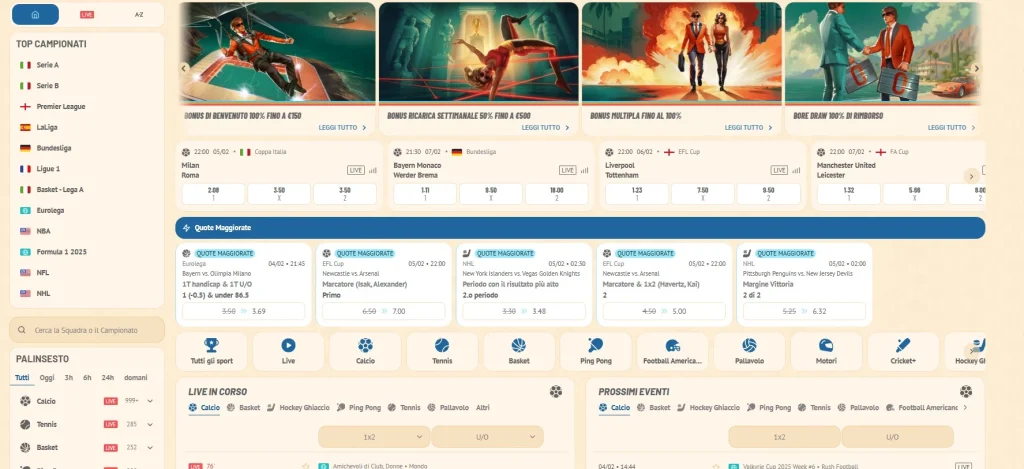Focus the Cerca la Squadra search field
1024x469 pixels.
(87, 330)
